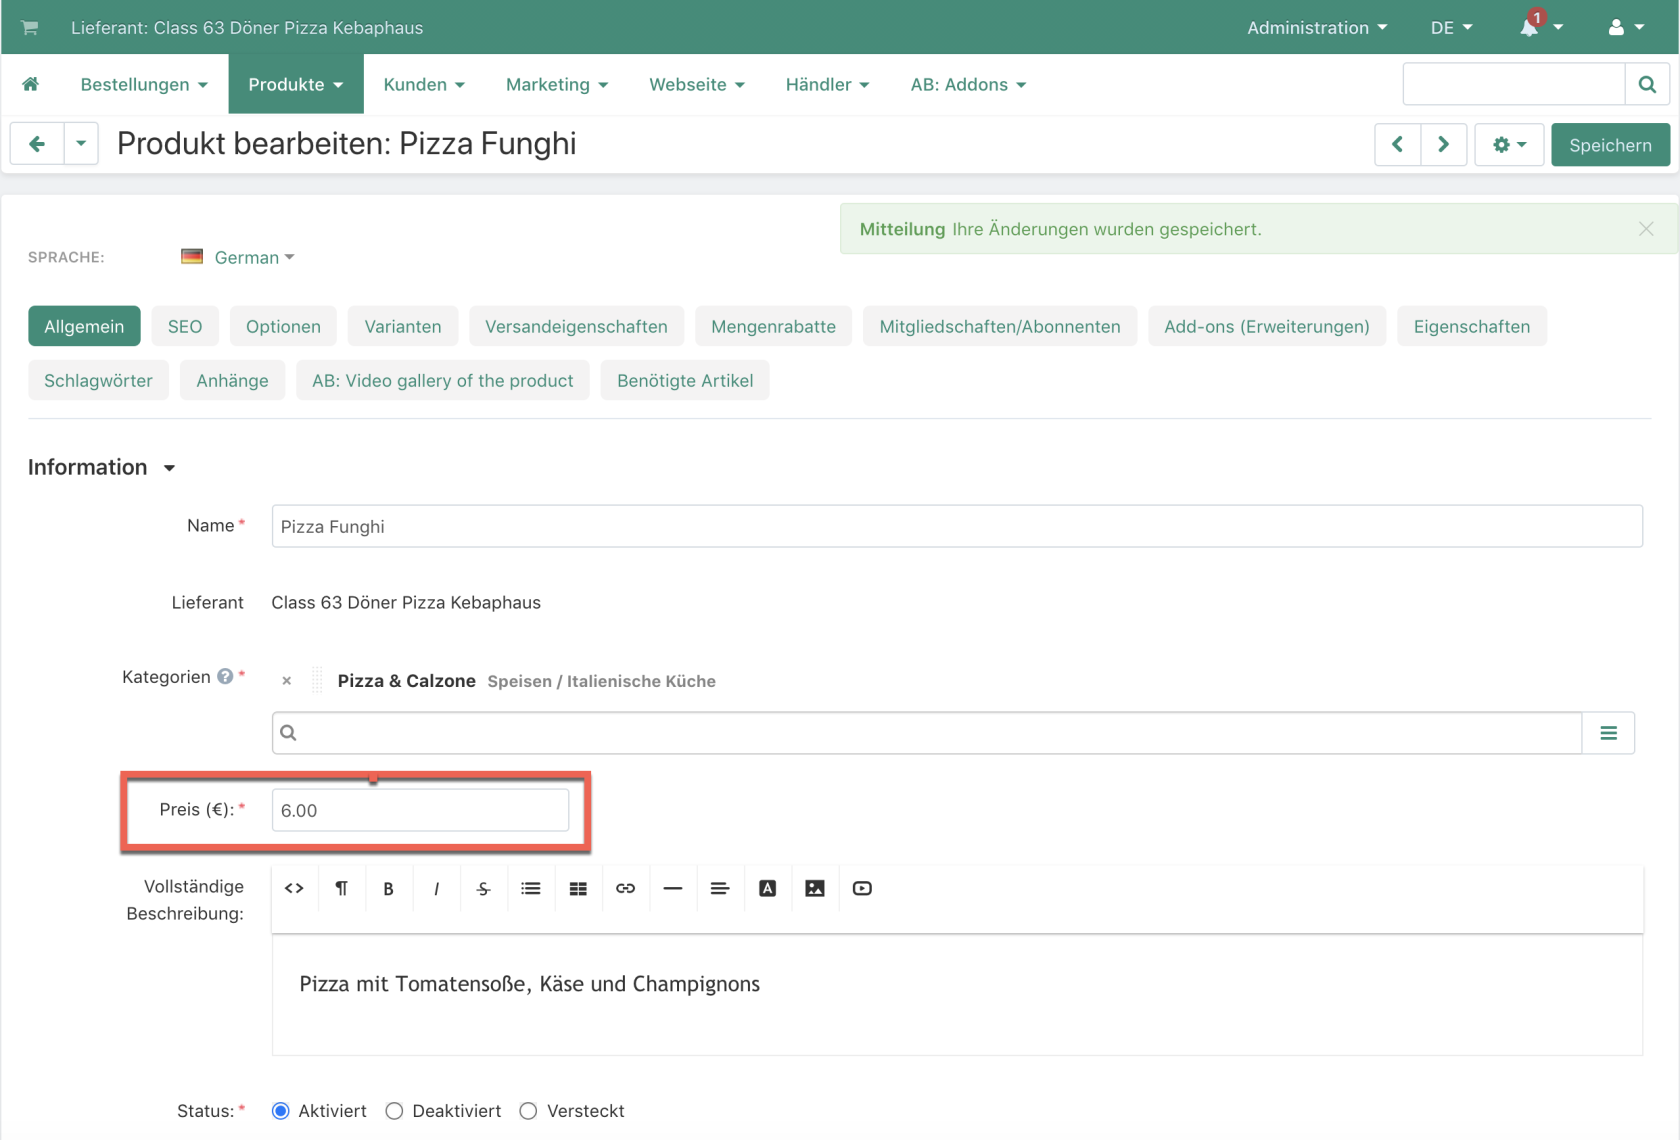The width and height of the screenshot is (1680, 1140).
Task: Open the Administration dropdown
Action: (x=1317, y=27)
